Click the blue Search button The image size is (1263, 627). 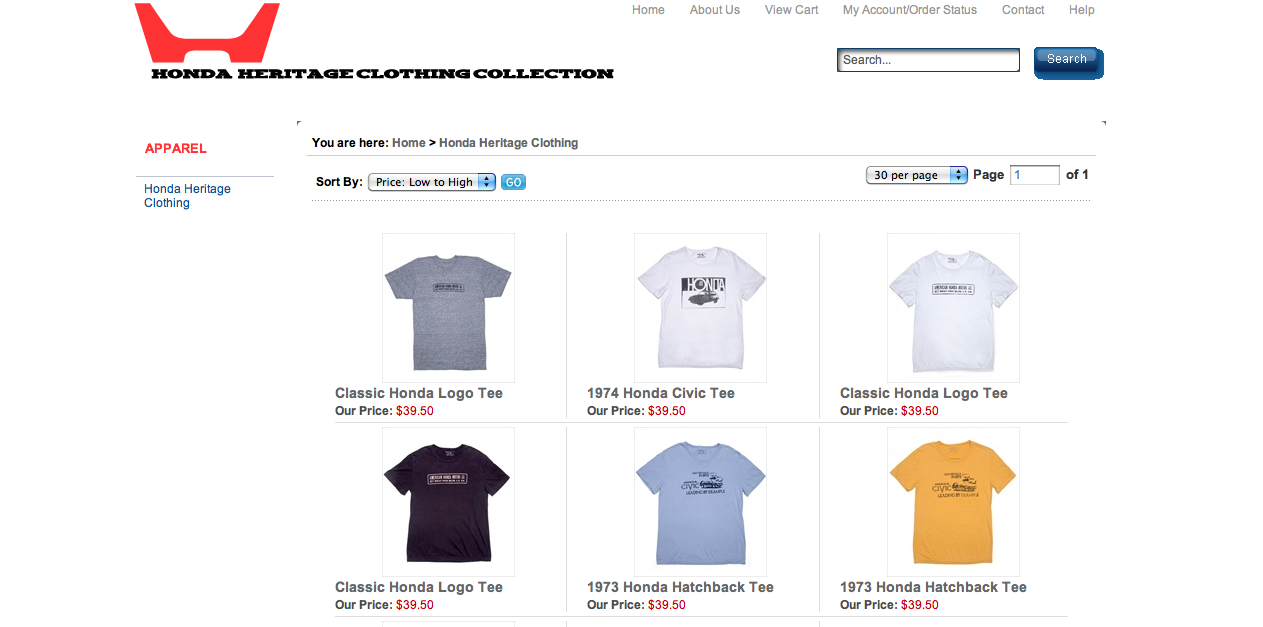tap(1068, 62)
